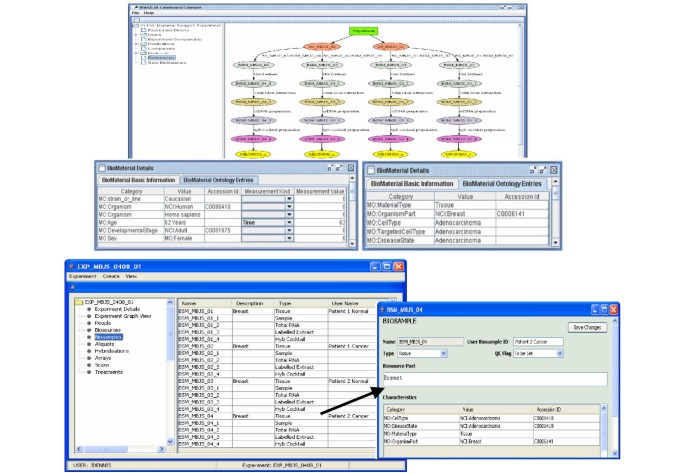Click the toolbar icon in the Command Console window
This screenshot has width=685, height=473.
pyautogui.click(x=137, y=20)
